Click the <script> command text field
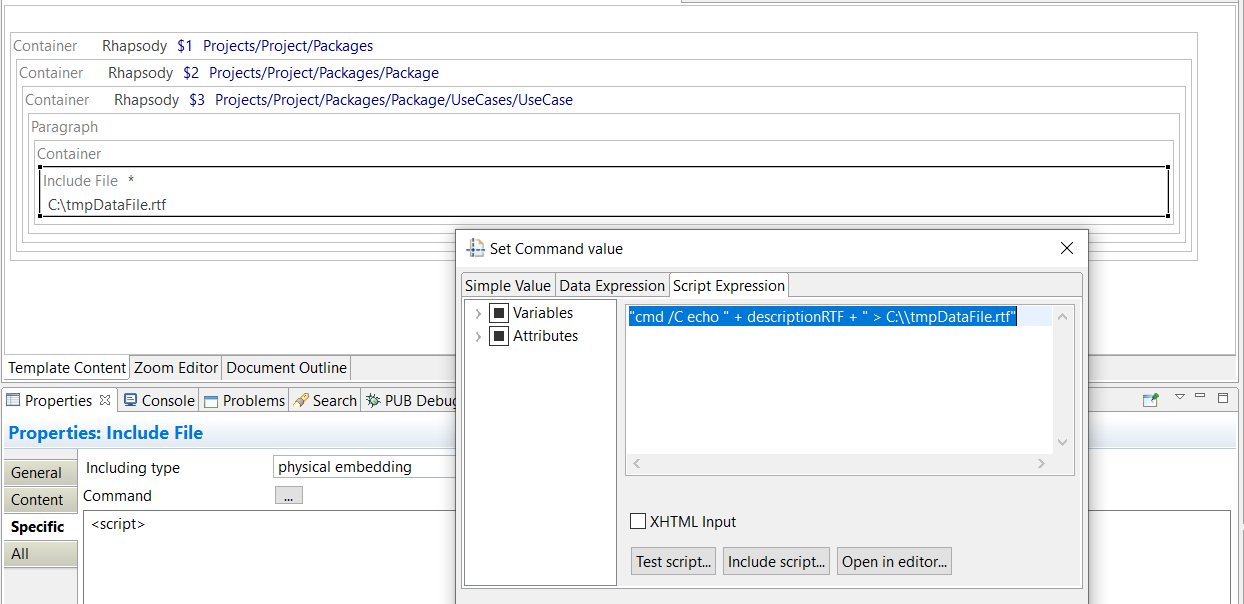 (270, 556)
